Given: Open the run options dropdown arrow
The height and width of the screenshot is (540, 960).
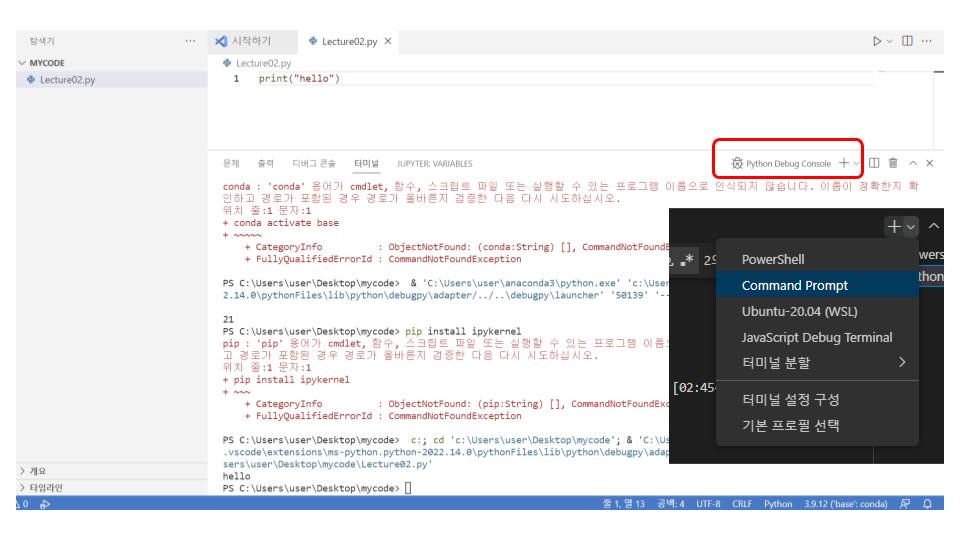Looking at the screenshot, I should pyautogui.click(x=890, y=42).
